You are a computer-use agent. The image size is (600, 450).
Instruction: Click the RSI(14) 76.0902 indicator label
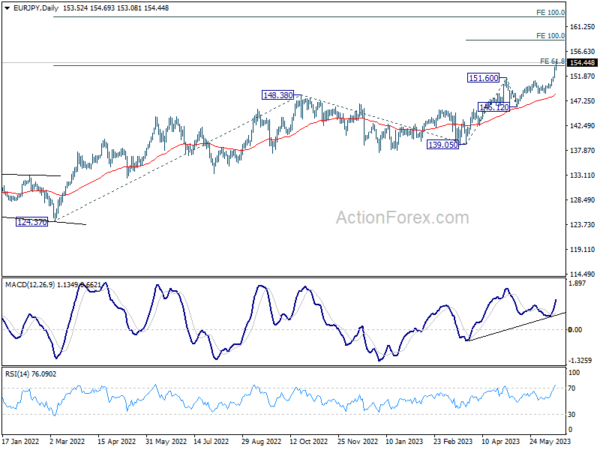(x=31, y=374)
